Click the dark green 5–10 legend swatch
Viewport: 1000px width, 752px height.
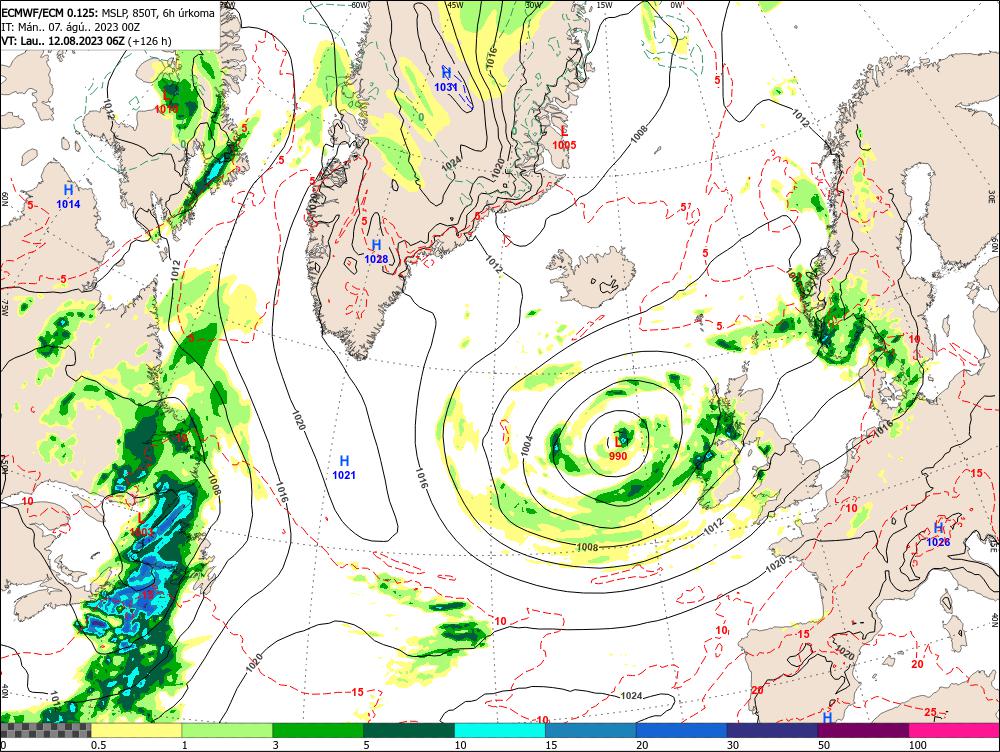coord(409,730)
